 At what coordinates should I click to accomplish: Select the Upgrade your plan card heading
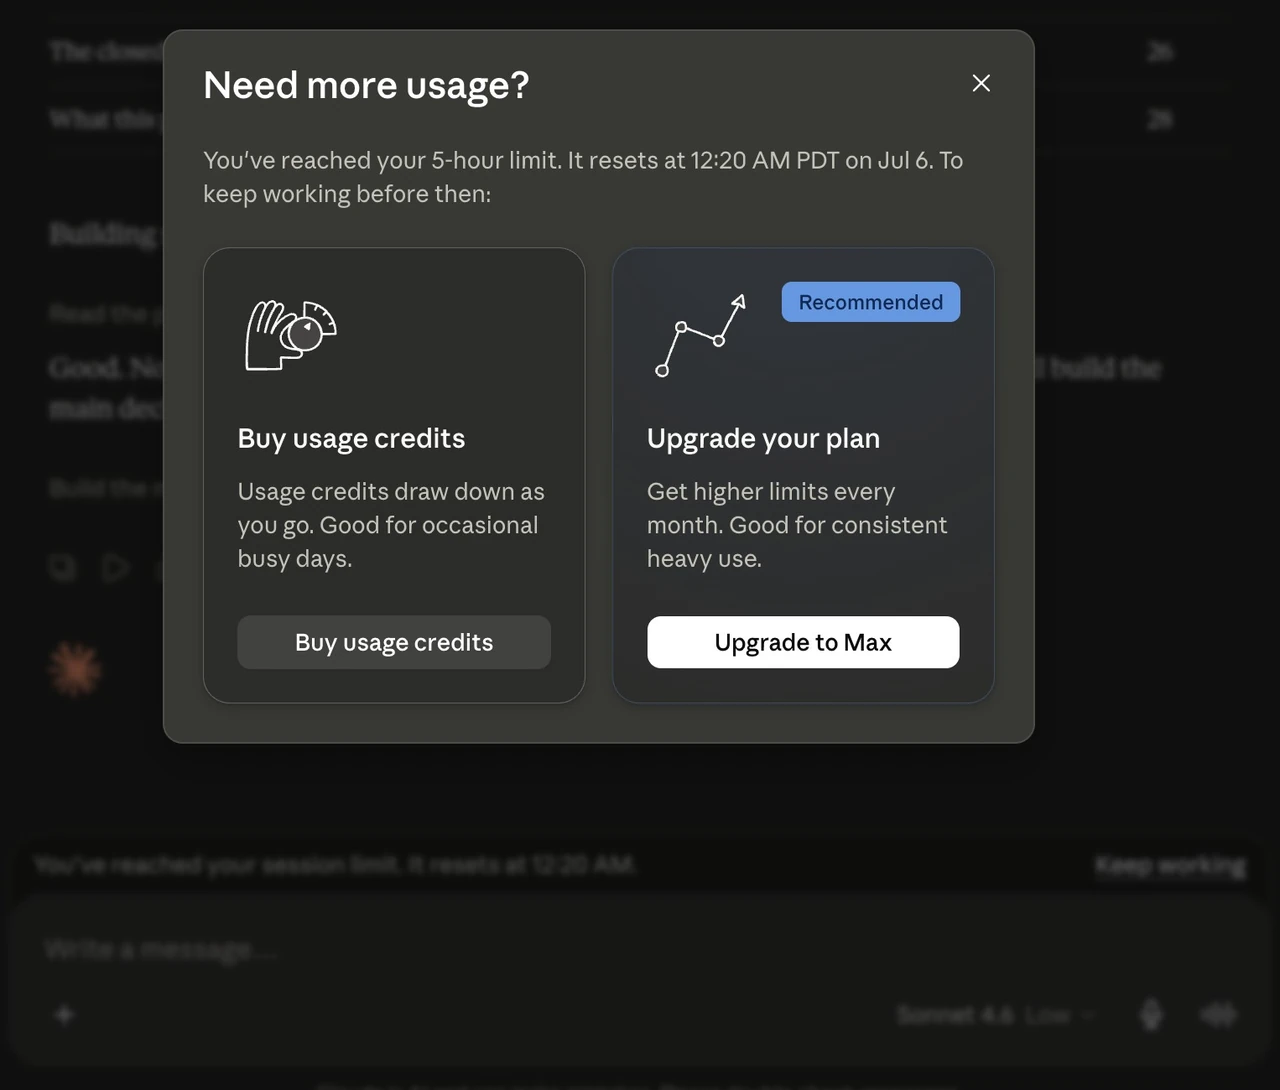pos(763,438)
